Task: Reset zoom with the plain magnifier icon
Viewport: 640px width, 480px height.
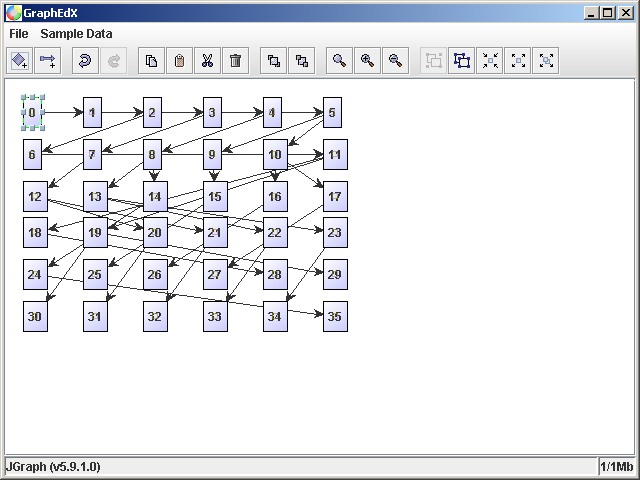Action: tap(339, 60)
